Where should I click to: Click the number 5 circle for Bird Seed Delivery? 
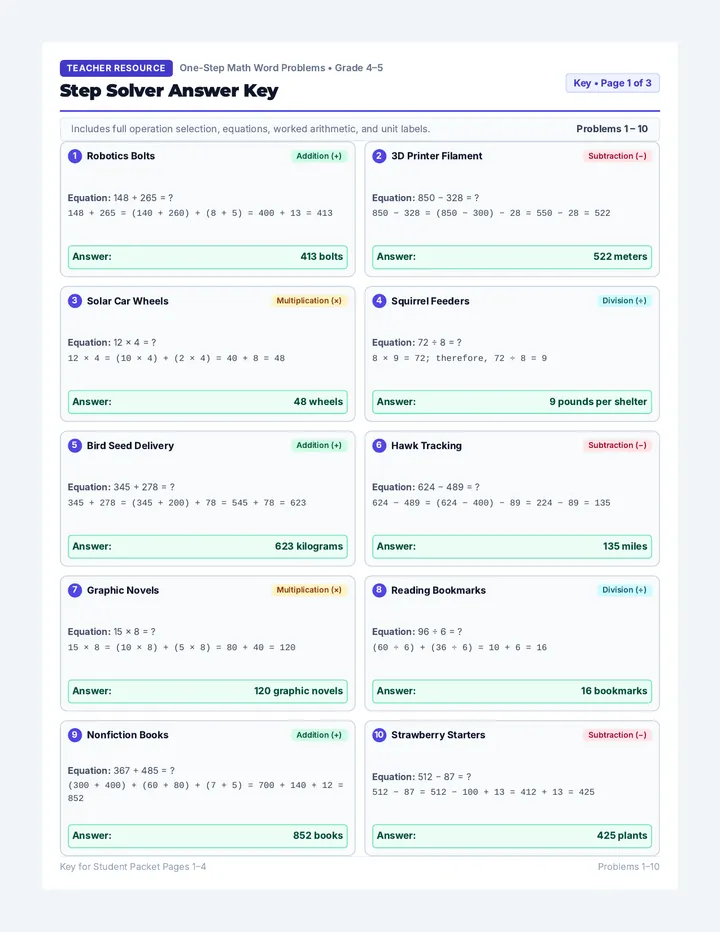click(x=75, y=445)
